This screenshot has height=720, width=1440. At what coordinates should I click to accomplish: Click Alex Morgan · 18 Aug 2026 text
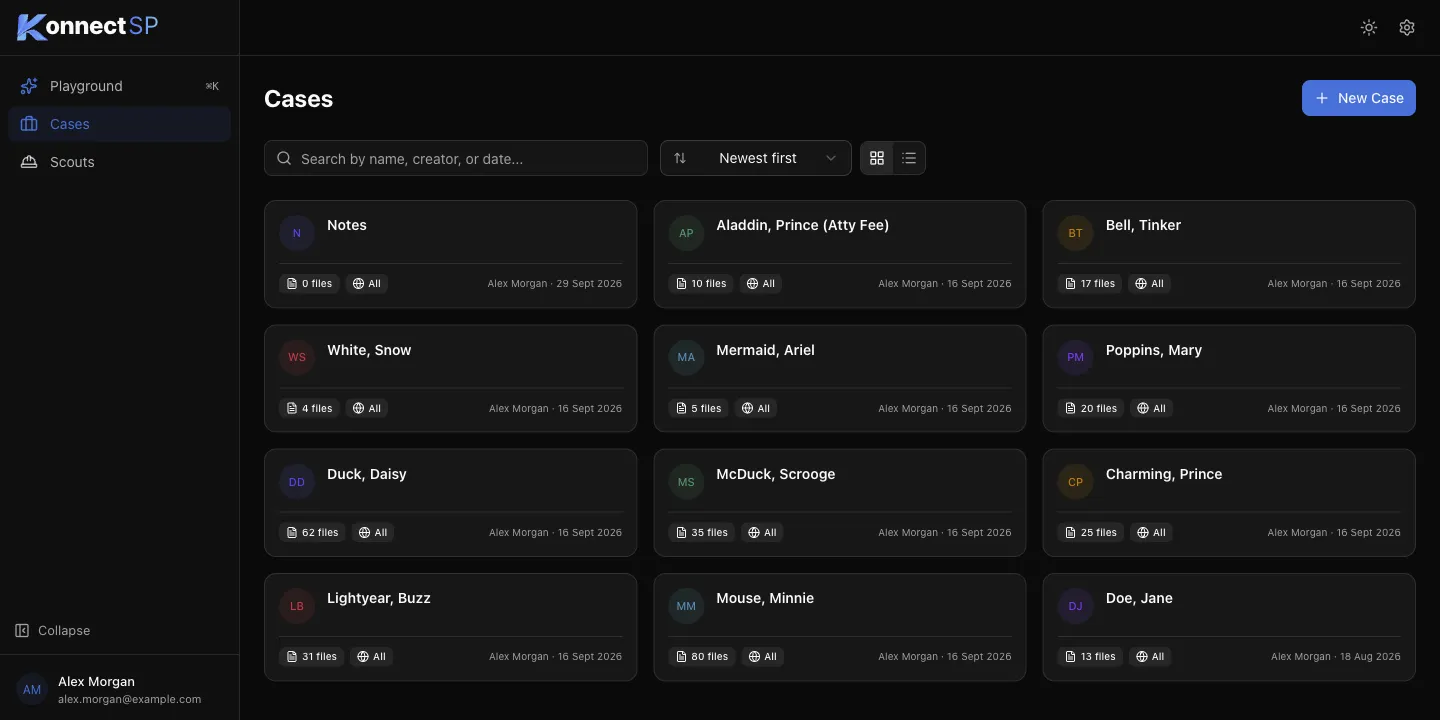click(1336, 657)
